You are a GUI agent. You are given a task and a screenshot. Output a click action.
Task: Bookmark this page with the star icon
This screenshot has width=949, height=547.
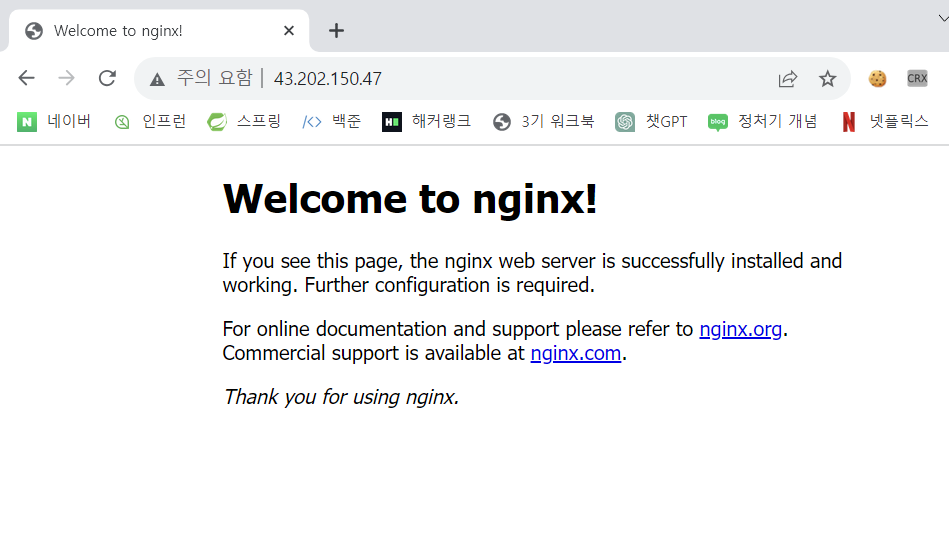(827, 79)
